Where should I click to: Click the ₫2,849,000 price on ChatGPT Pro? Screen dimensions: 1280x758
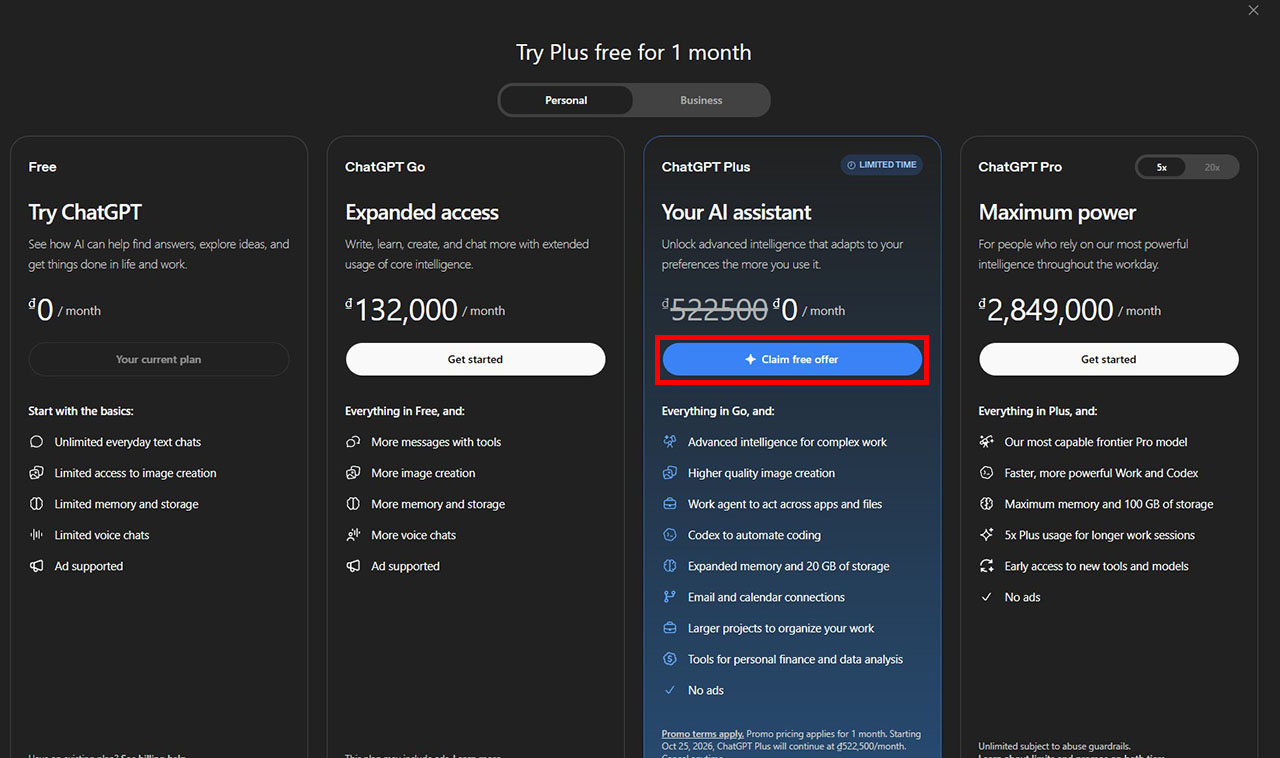(1046, 310)
